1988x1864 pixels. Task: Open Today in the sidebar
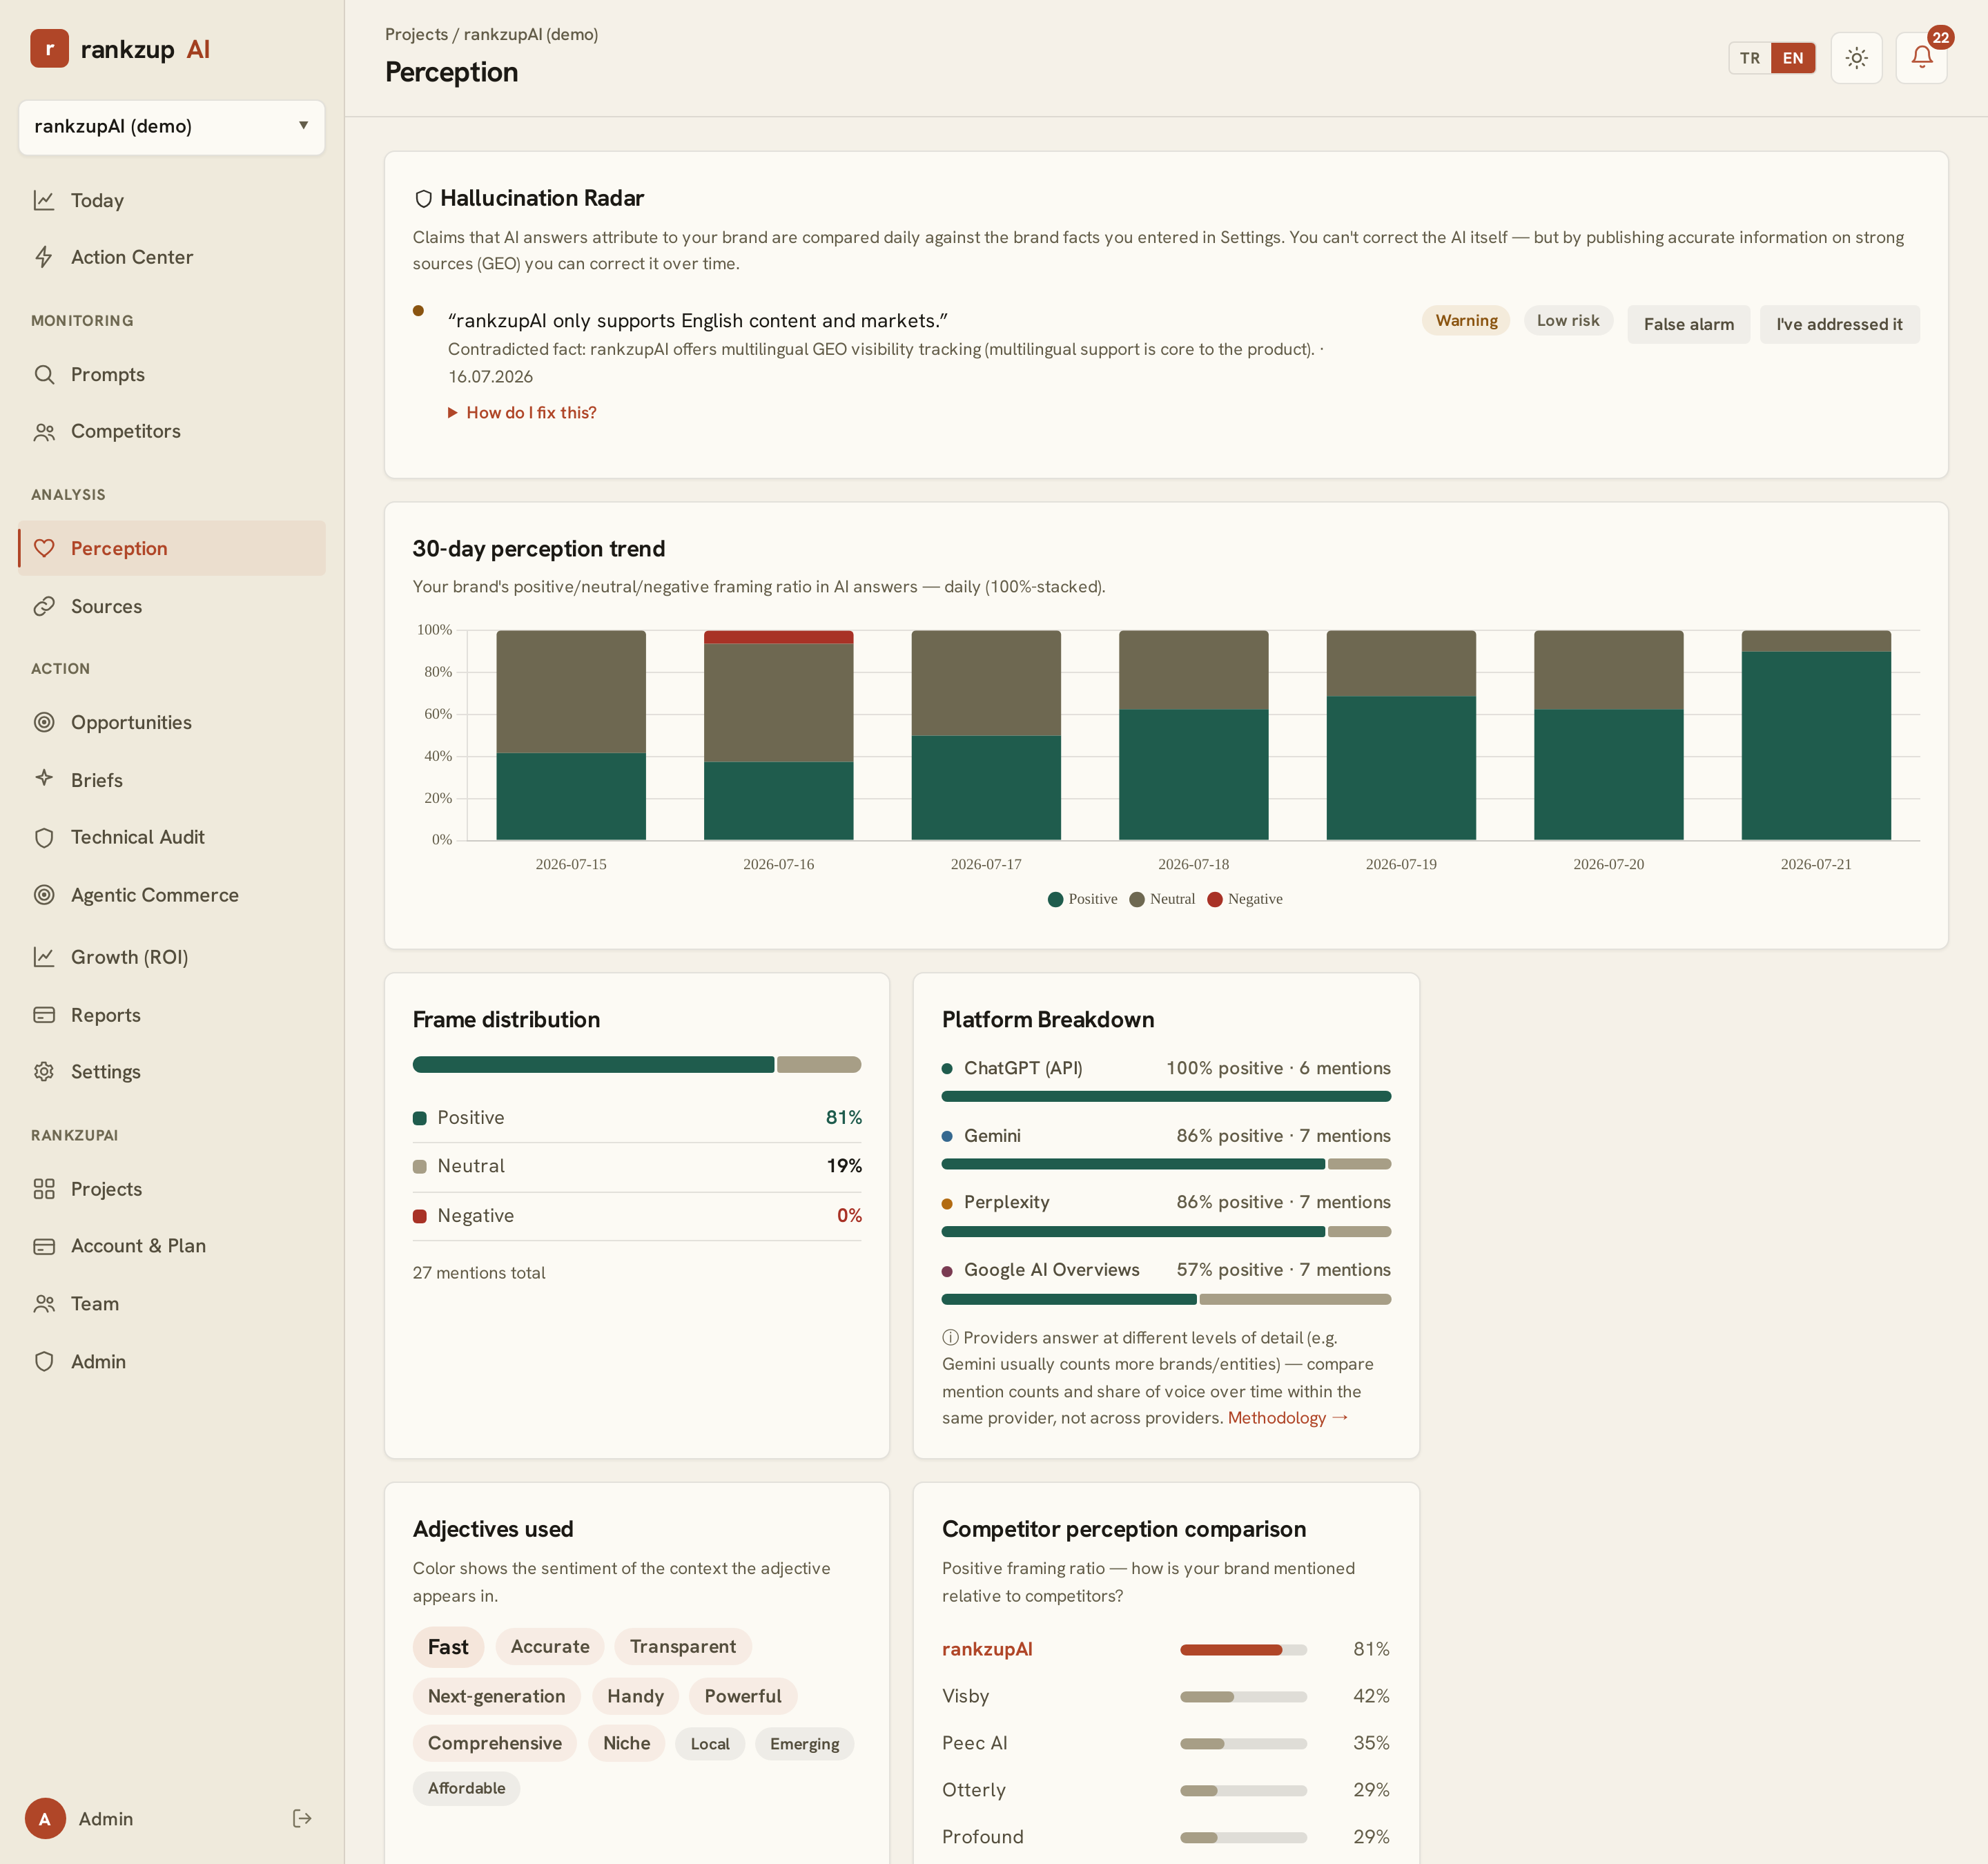click(x=172, y=200)
